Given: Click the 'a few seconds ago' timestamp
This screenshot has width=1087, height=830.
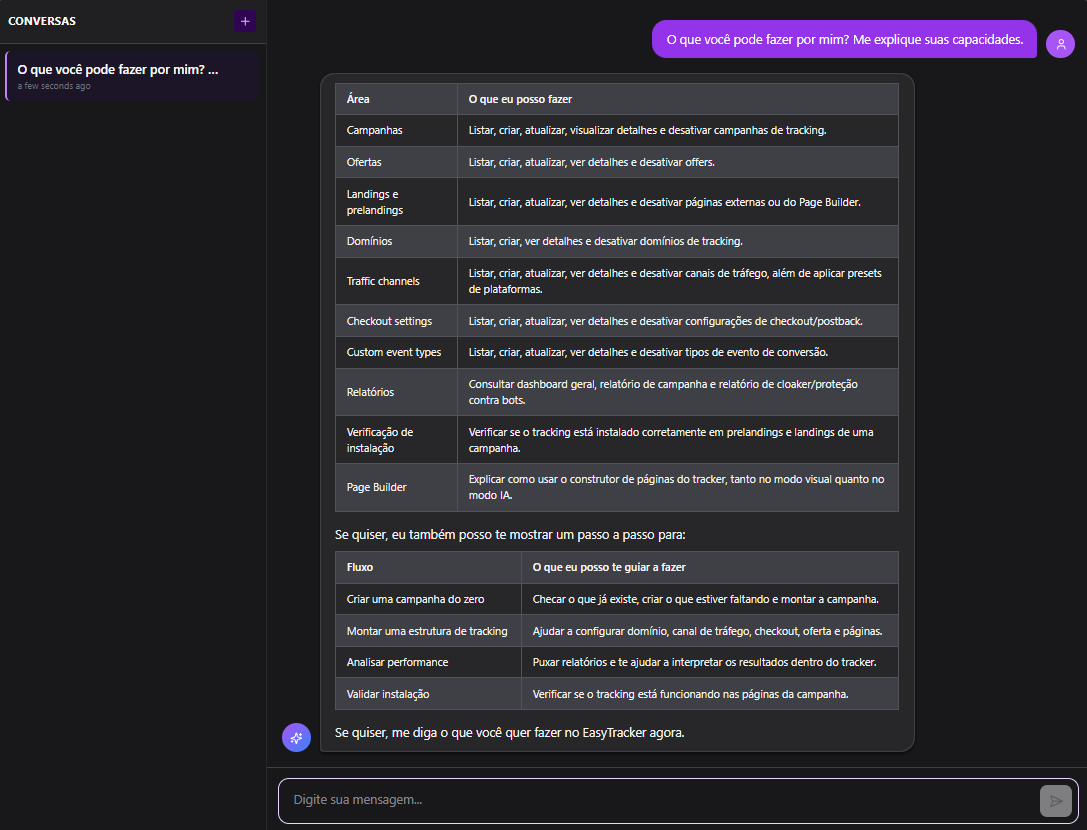Looking at the screenshot, I should point(54,86).
